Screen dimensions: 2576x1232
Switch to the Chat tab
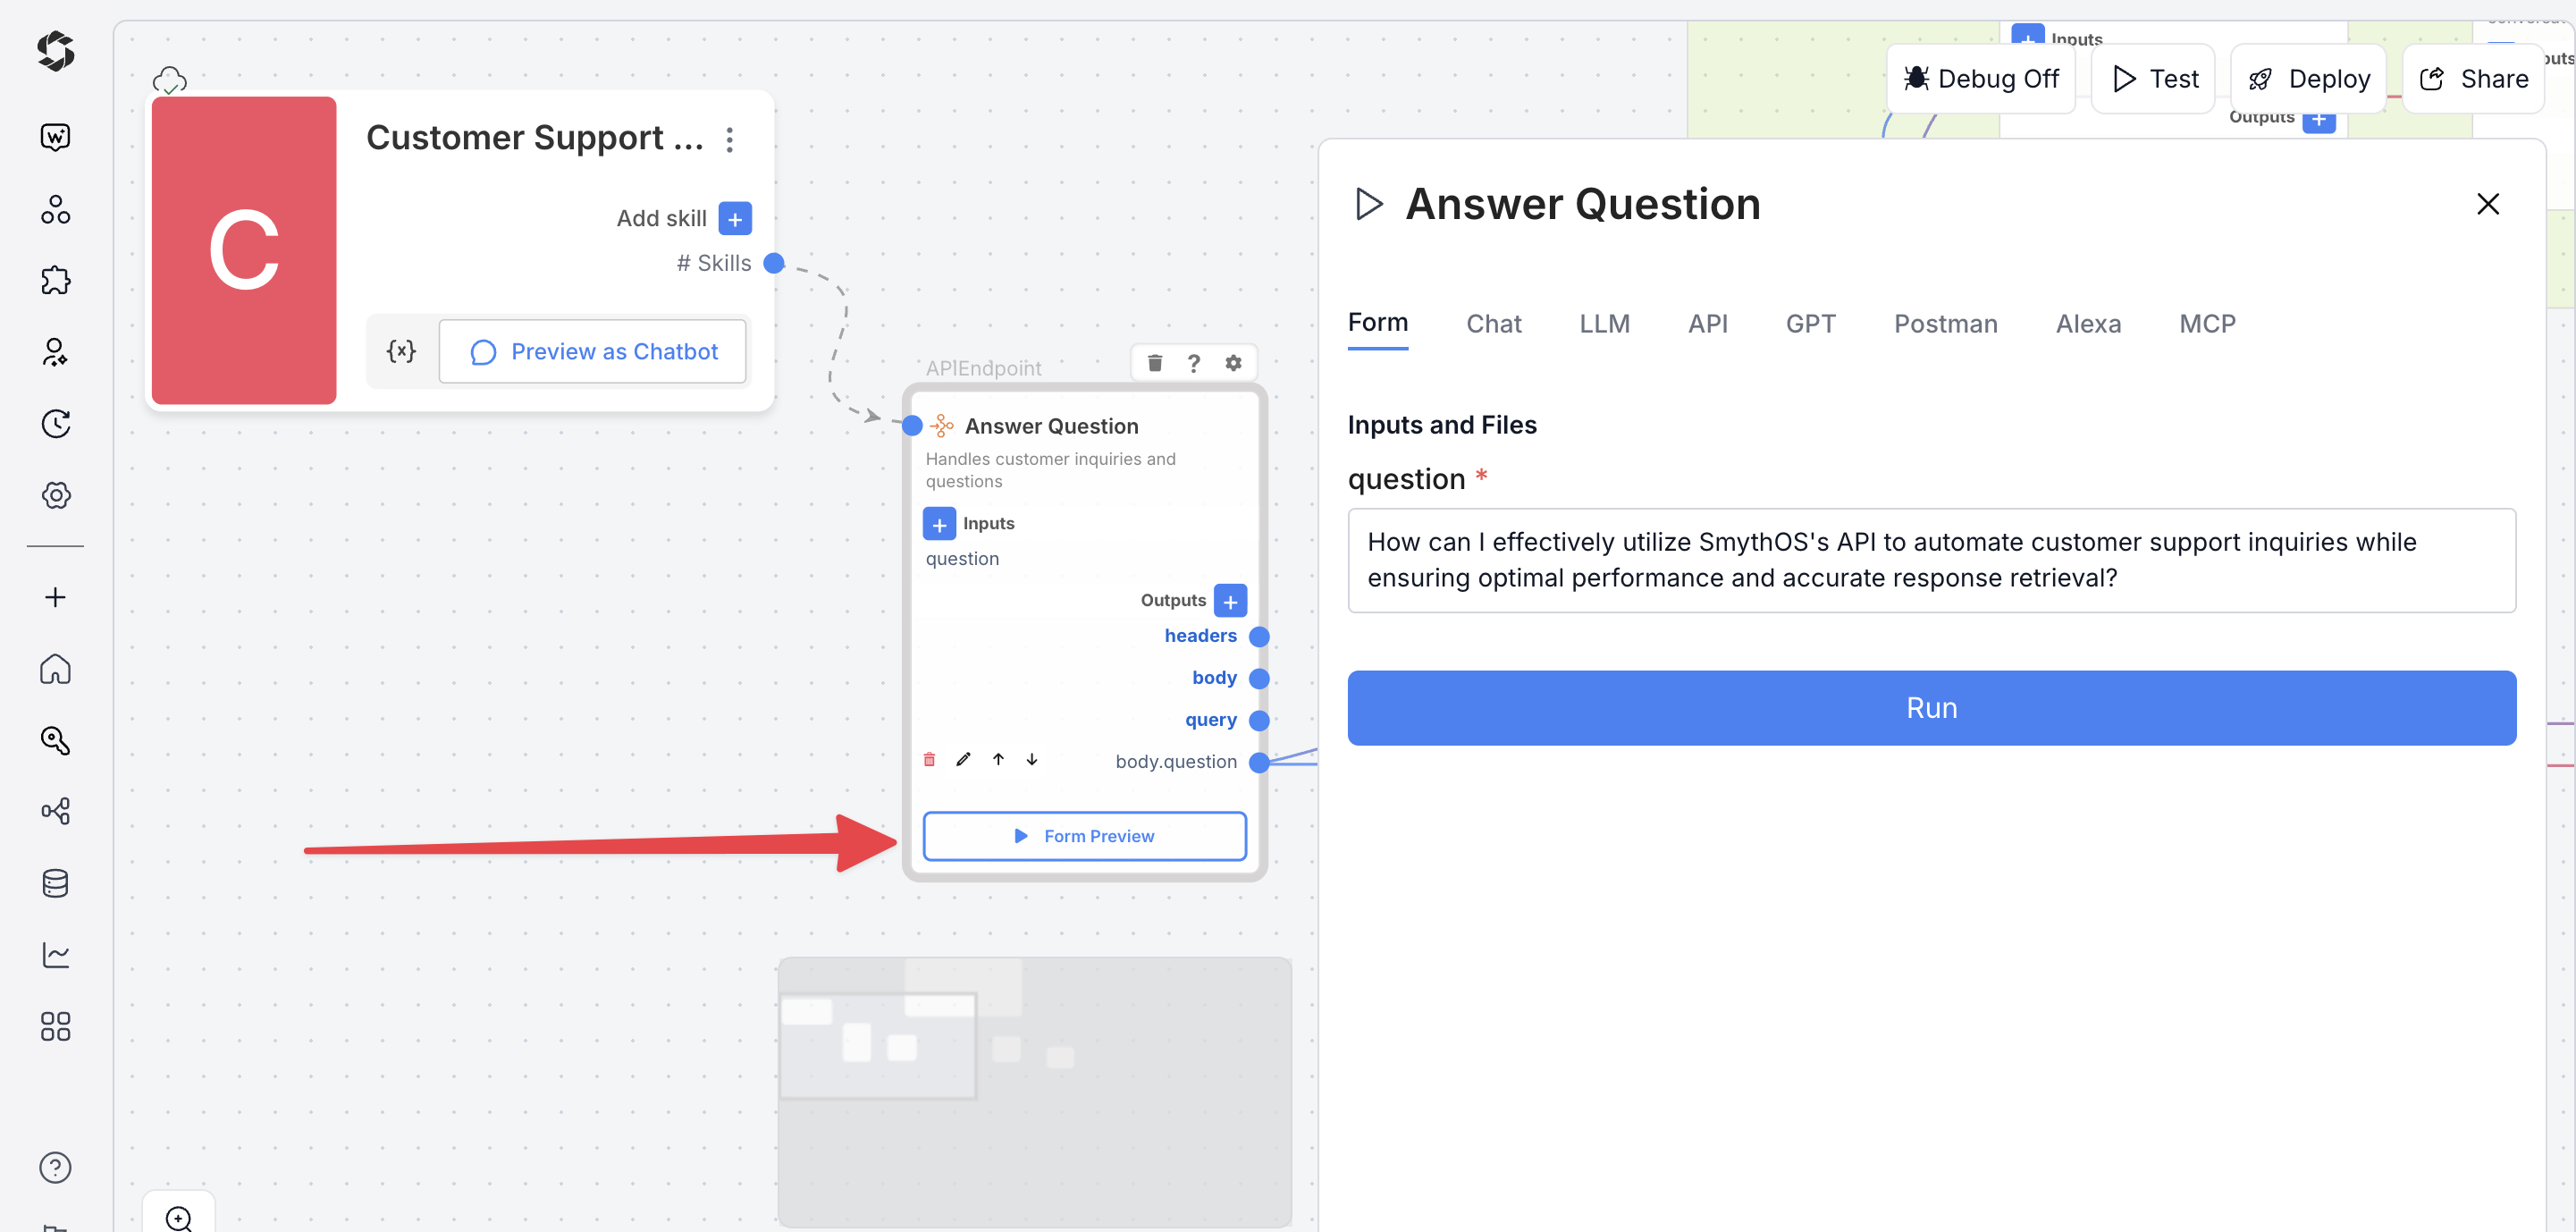1493,324
